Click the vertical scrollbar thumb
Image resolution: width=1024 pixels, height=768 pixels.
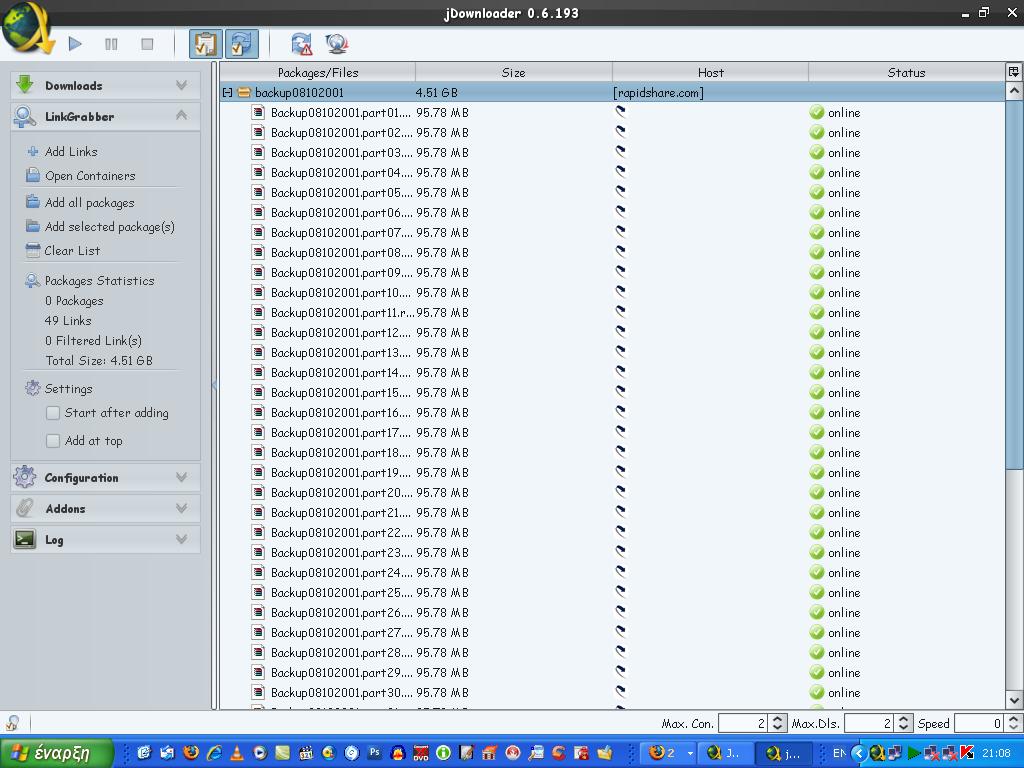[x=1014, y=284]
